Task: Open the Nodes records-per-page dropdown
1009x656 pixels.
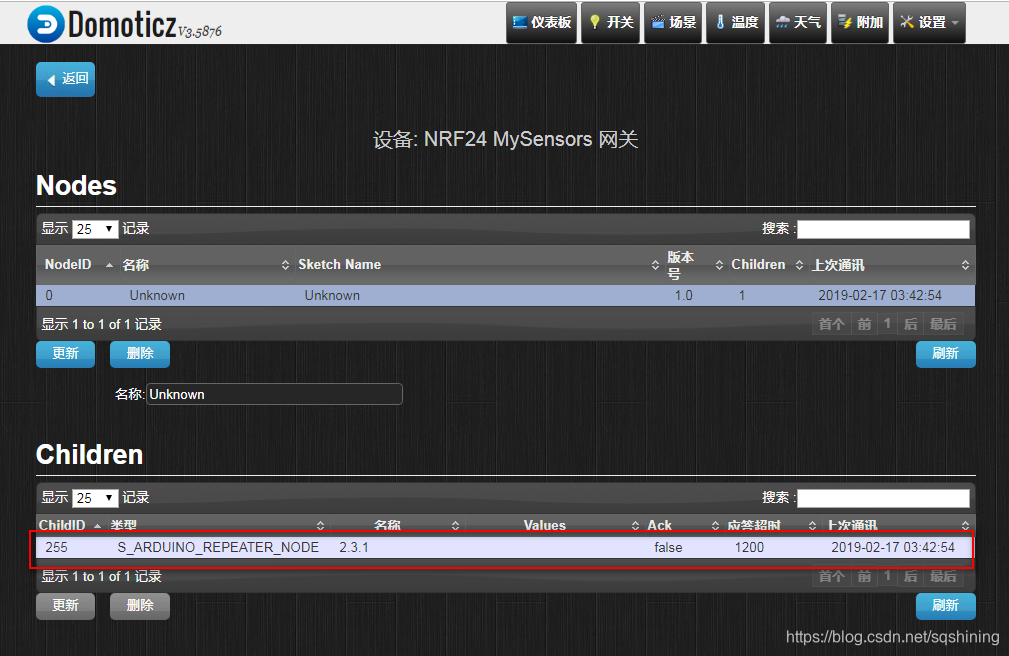Action: (x=95, y=229)
